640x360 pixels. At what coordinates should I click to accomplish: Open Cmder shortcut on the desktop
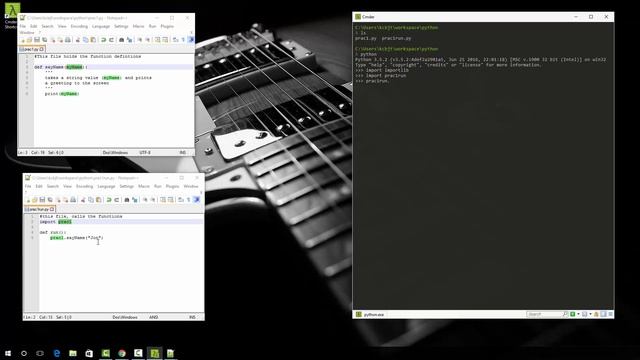[11, 16]
